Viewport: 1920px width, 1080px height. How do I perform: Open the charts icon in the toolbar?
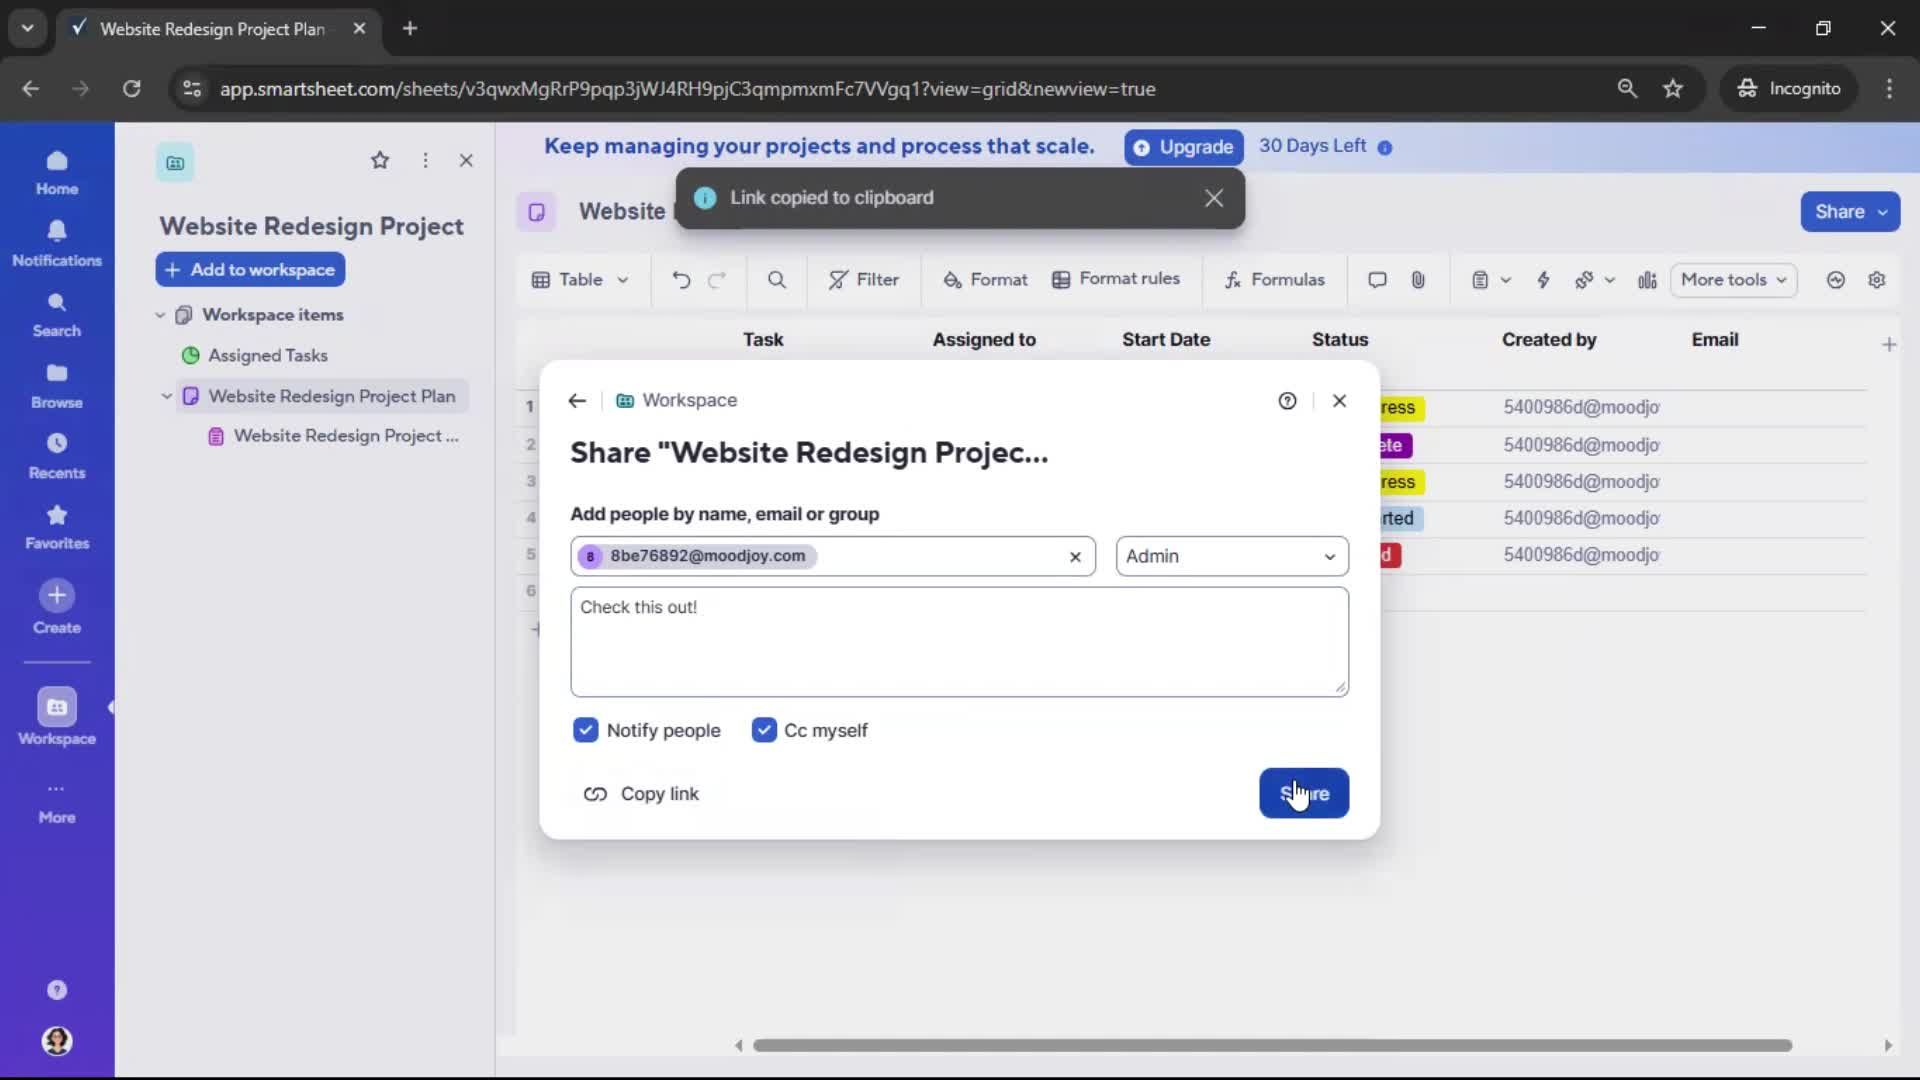tap(1646, 280)
